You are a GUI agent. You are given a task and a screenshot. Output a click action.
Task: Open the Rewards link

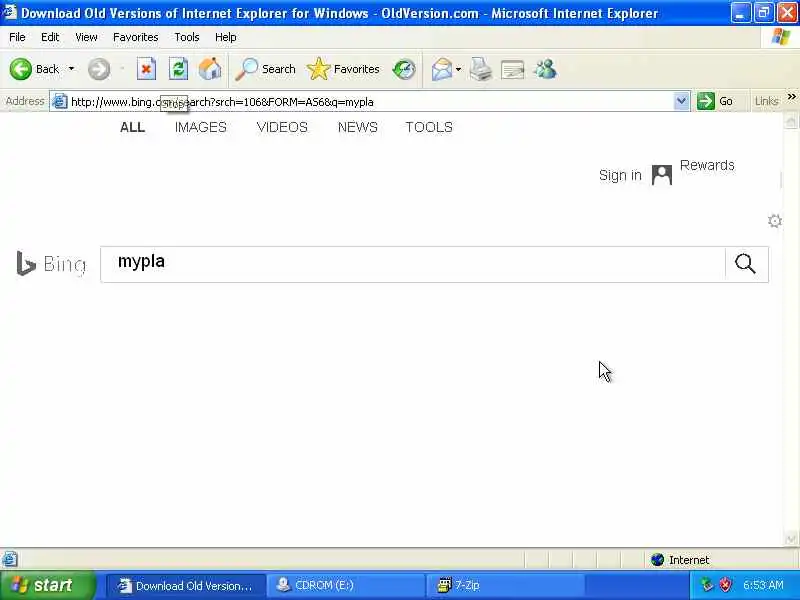[707, 165]
